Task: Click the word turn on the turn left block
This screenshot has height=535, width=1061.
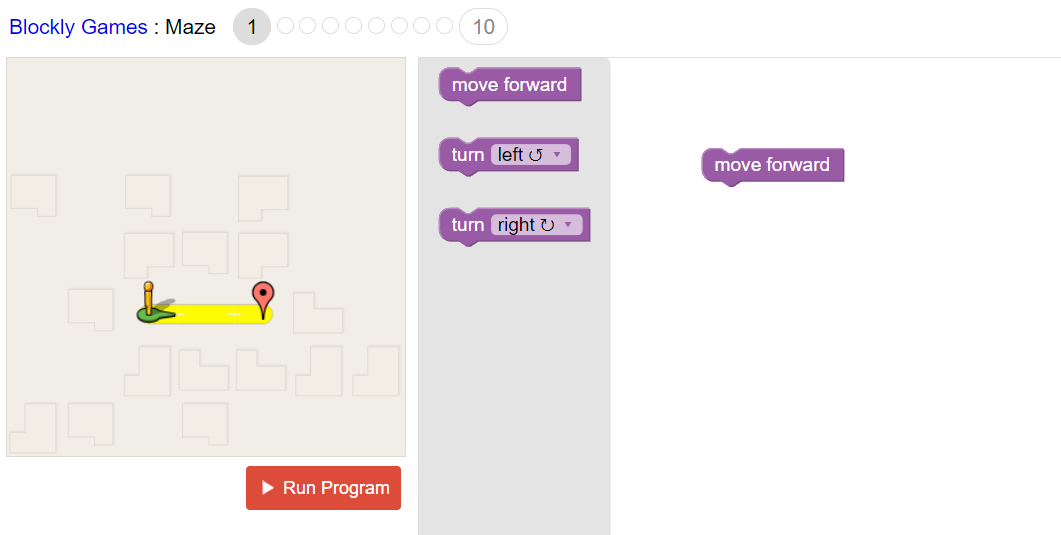Action: 467,155
